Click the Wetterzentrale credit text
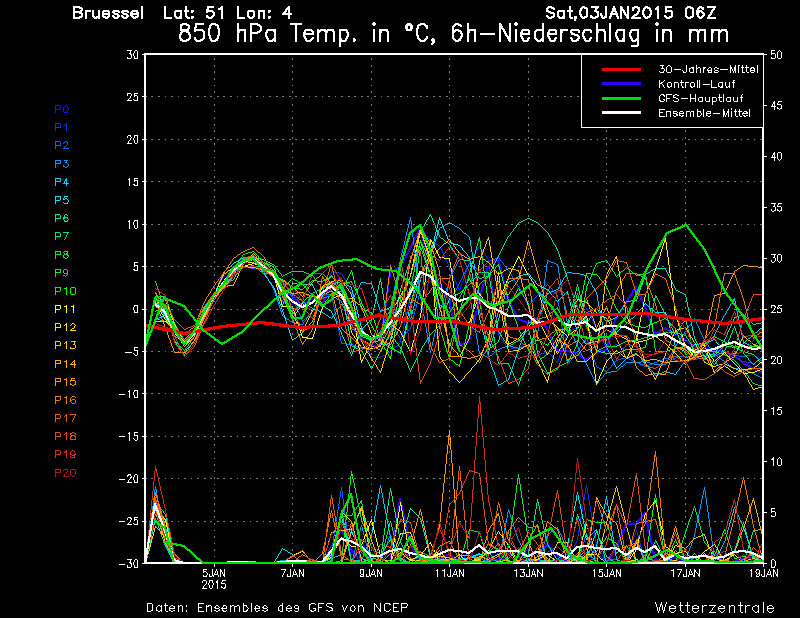 pos(715,608)
